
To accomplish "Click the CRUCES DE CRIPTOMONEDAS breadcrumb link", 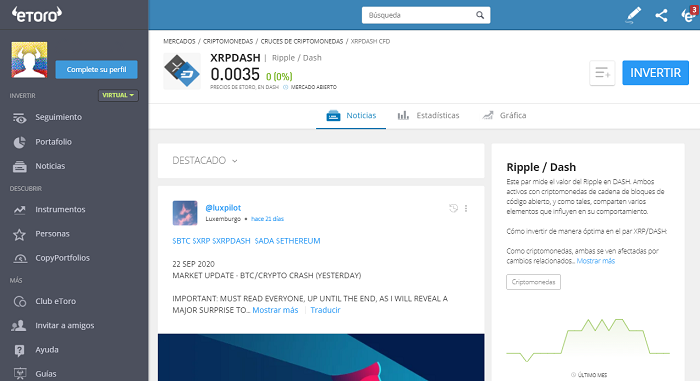I will tap(302, 41).
